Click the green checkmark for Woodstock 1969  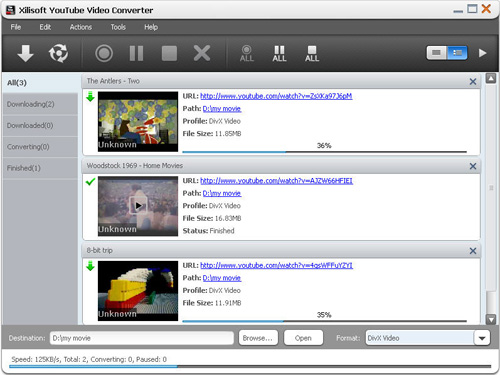point(90,182)
